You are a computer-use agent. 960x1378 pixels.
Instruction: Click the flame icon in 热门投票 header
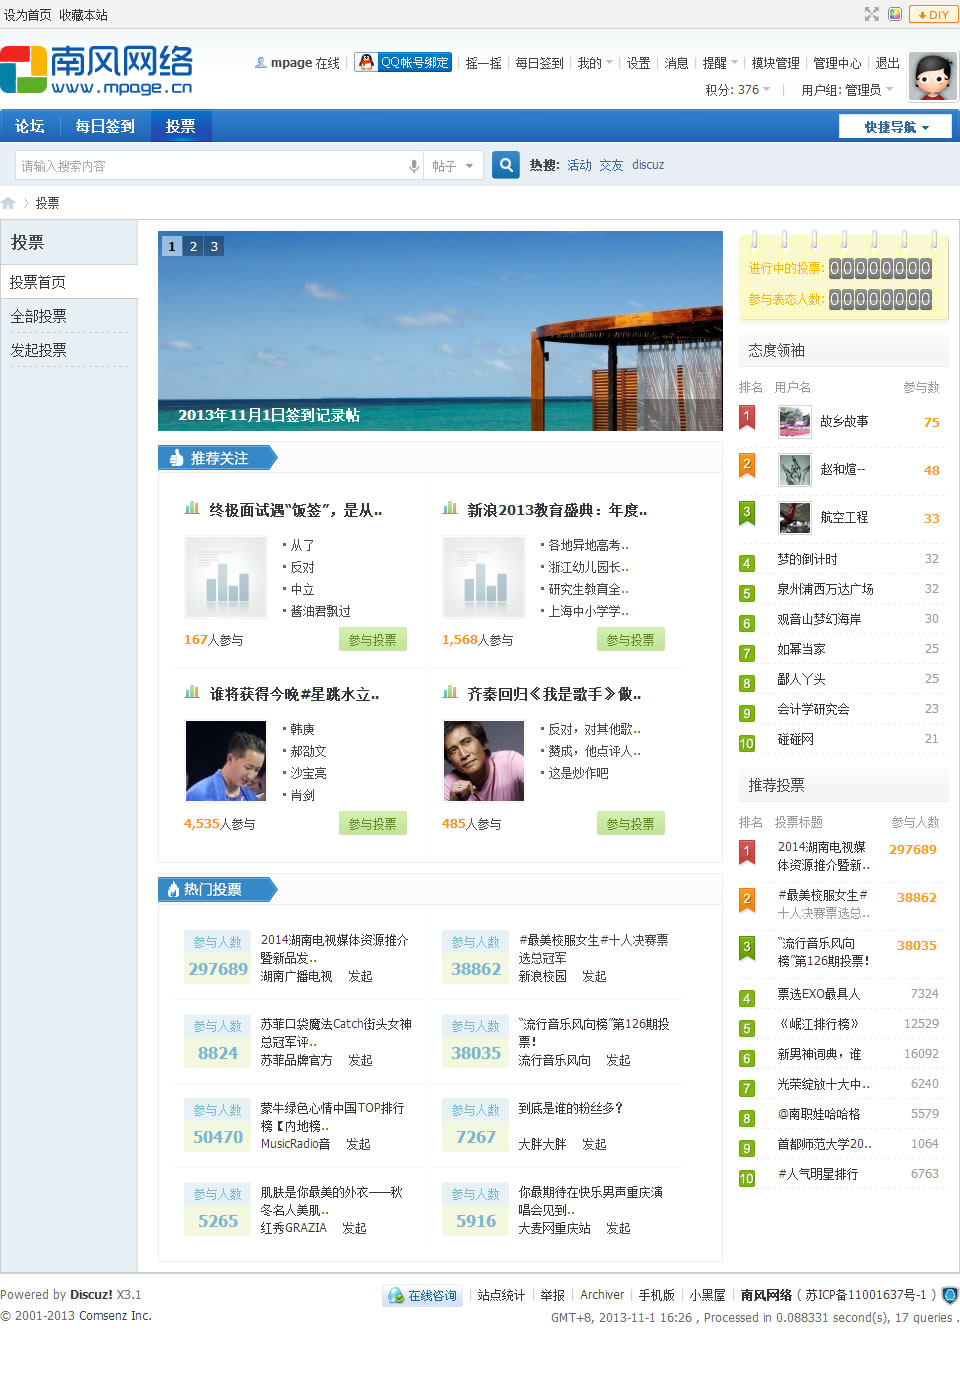(x=174, y=889)
